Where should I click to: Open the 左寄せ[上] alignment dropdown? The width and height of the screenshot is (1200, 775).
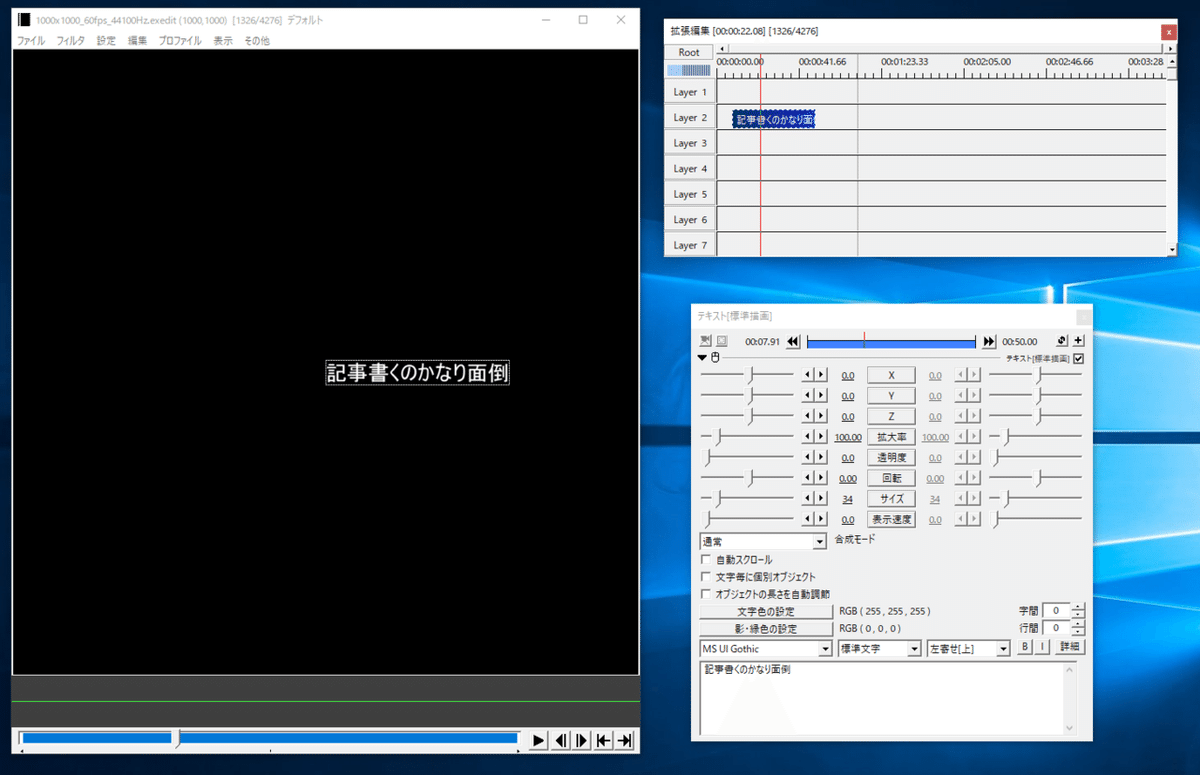pyautogui.click(x=969, y=649)
